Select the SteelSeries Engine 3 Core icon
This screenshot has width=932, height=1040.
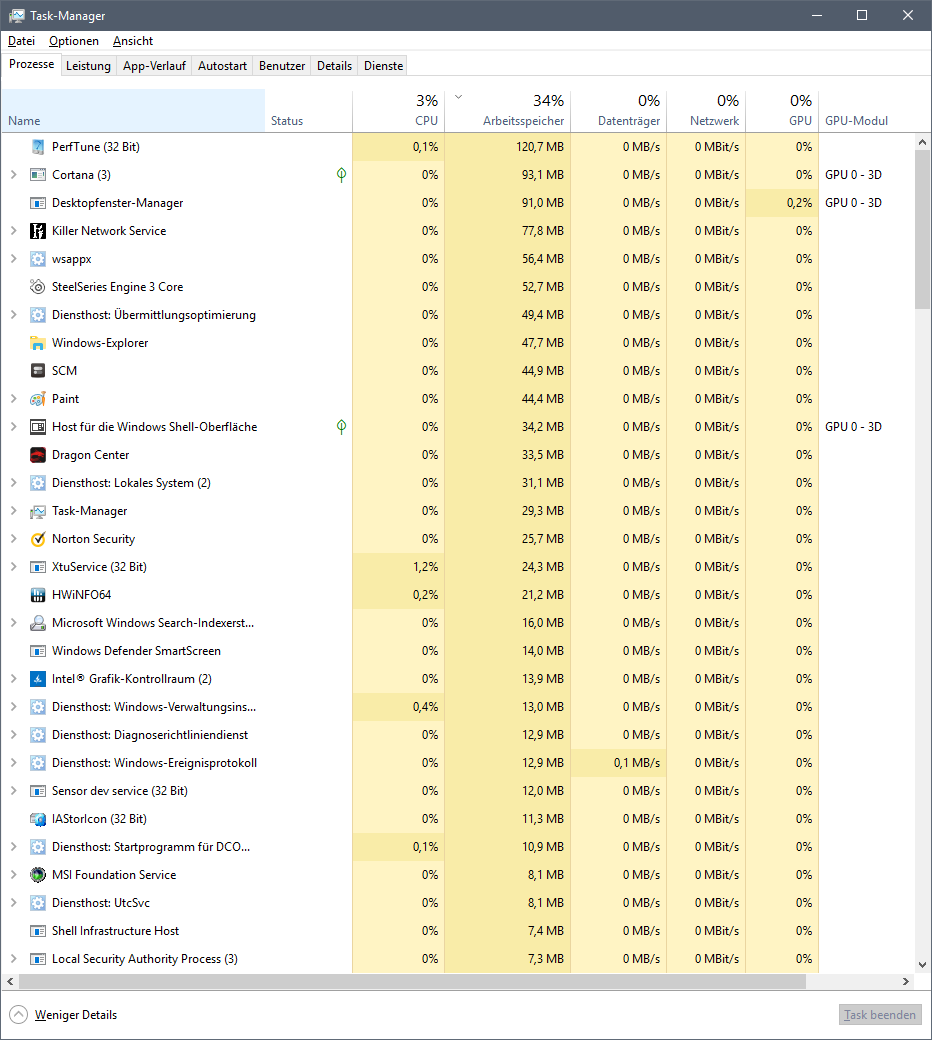coord(38,287)
